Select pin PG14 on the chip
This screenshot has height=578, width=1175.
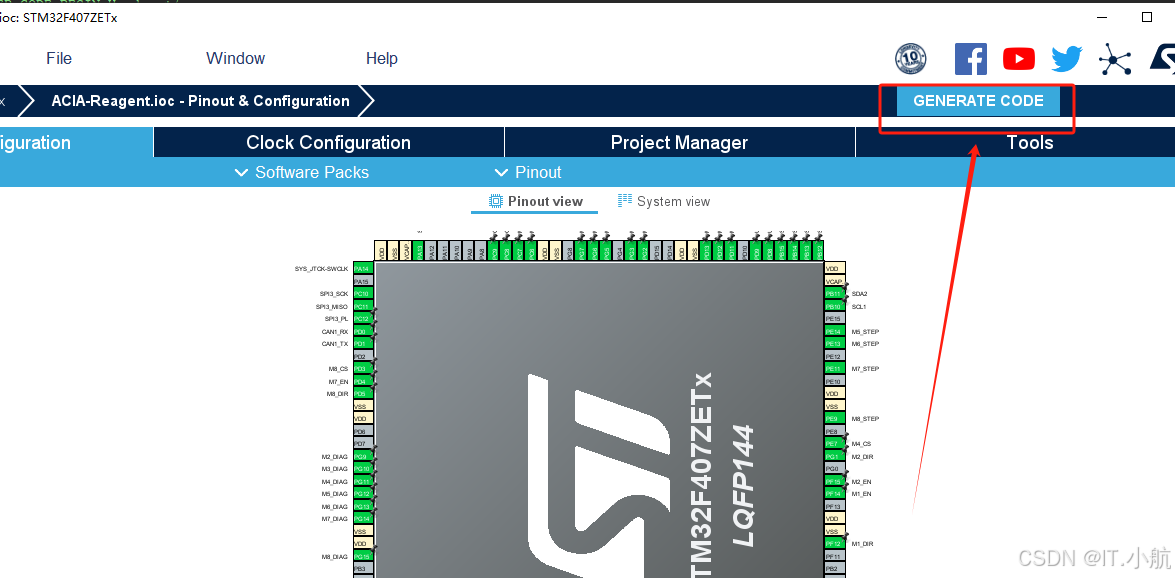click(x=363, y=519)
